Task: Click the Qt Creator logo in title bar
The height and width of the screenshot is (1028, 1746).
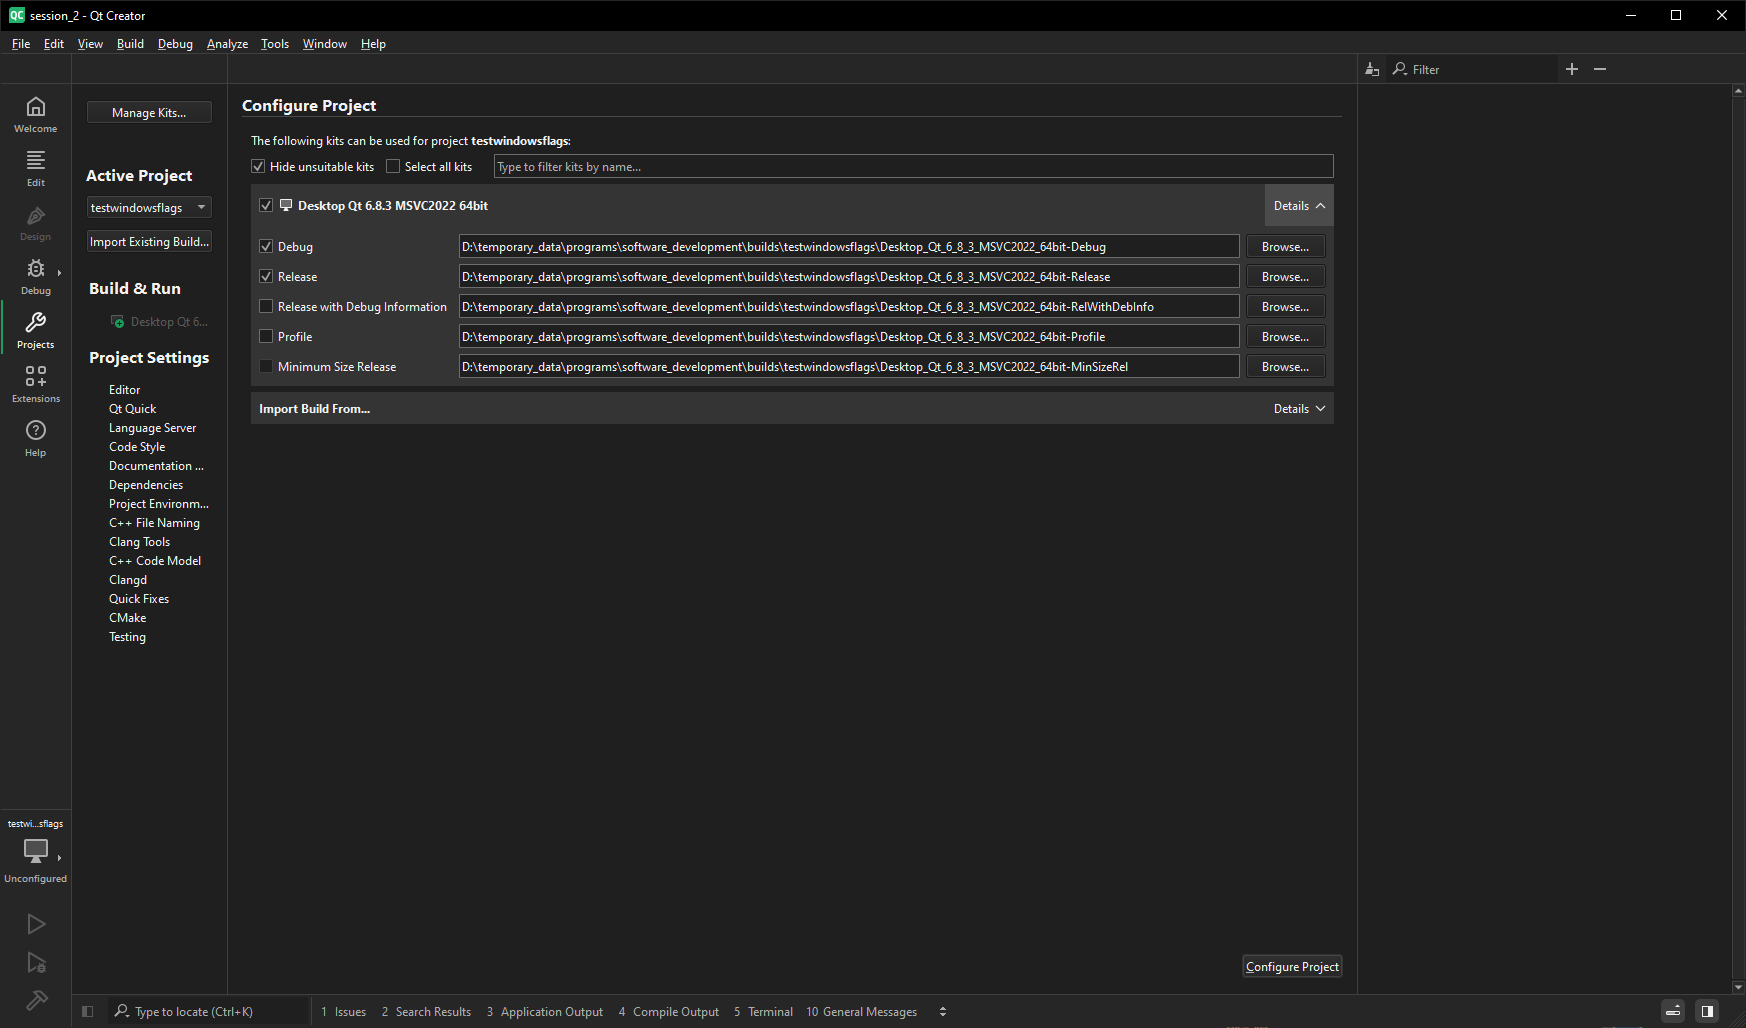Action: pyautogui.click(x=17, y=15)
